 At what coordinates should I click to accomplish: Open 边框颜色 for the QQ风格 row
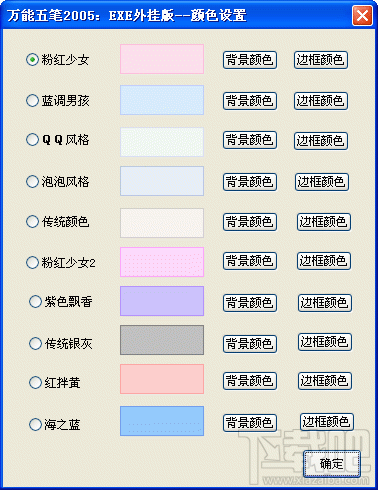tap(321, 141)
